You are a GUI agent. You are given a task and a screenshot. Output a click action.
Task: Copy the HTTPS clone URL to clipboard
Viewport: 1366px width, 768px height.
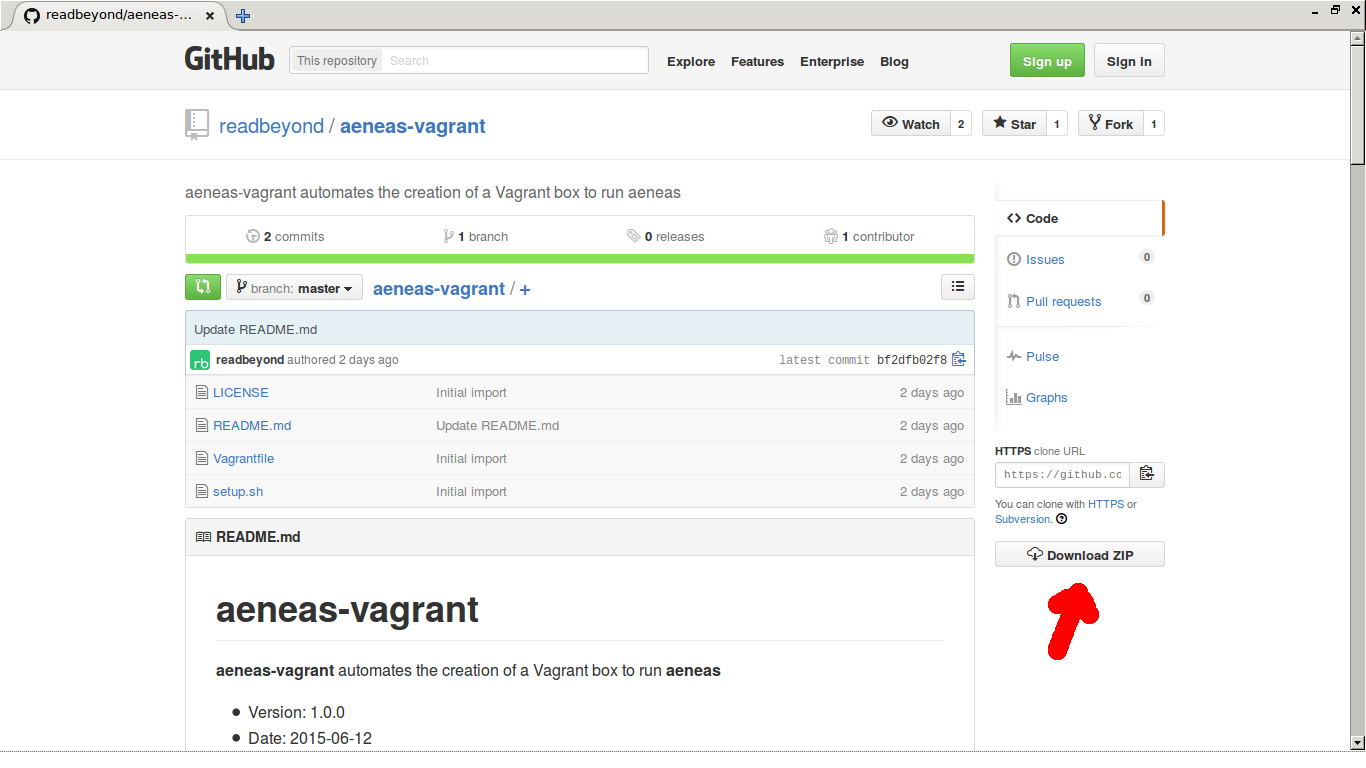click(x=1147, y=474)
